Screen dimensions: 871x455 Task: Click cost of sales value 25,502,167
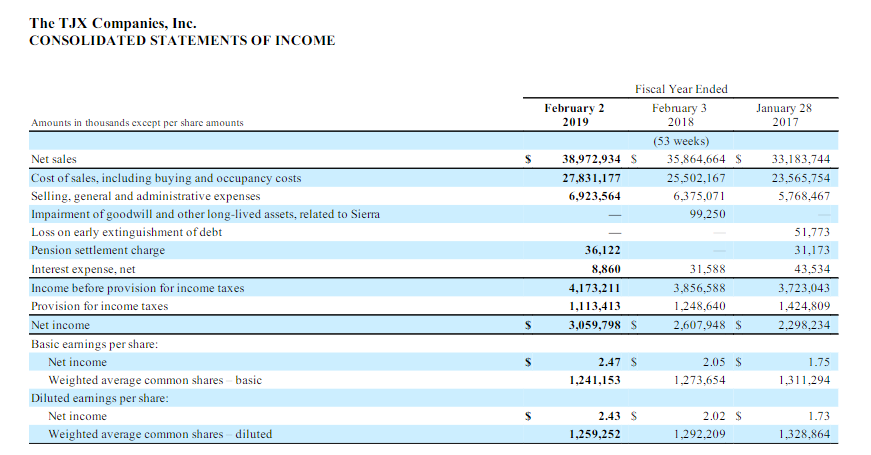696,178
